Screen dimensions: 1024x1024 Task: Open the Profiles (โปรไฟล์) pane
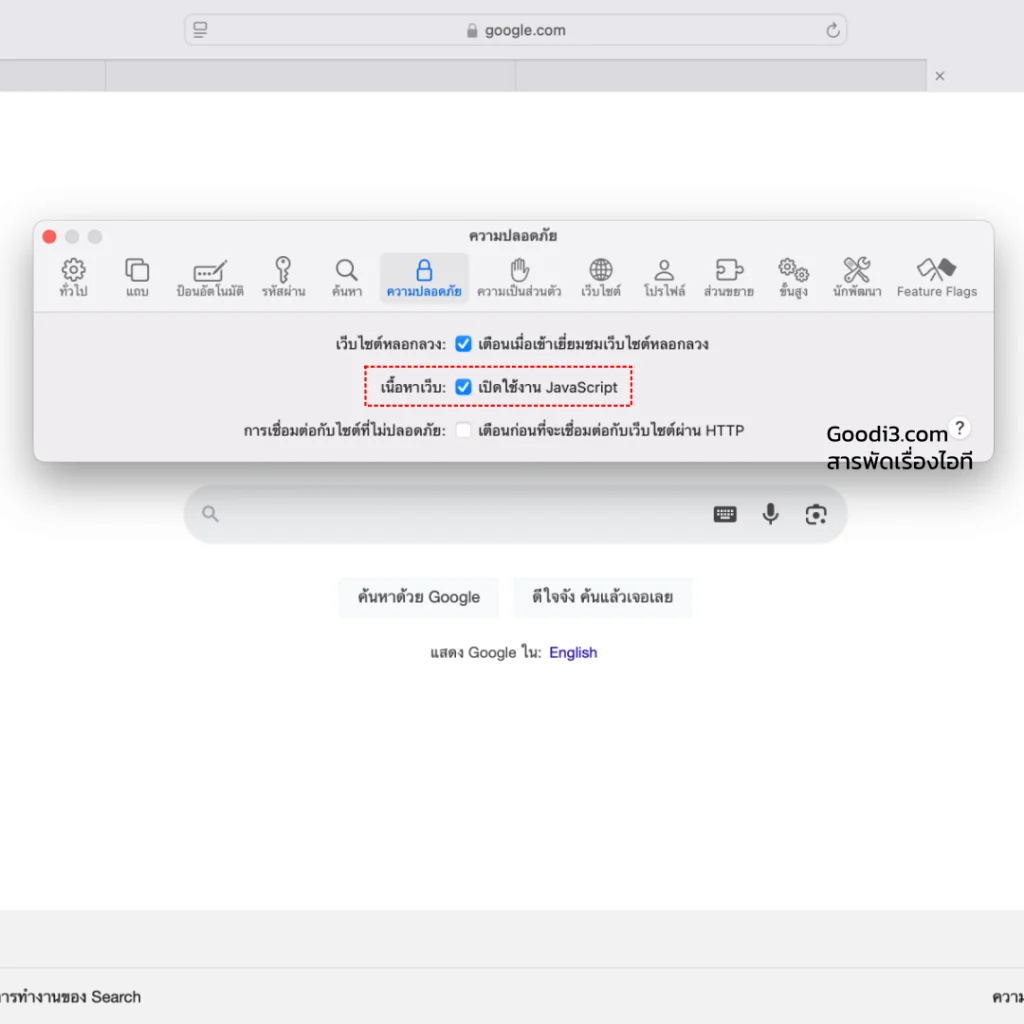coord(664,278)
